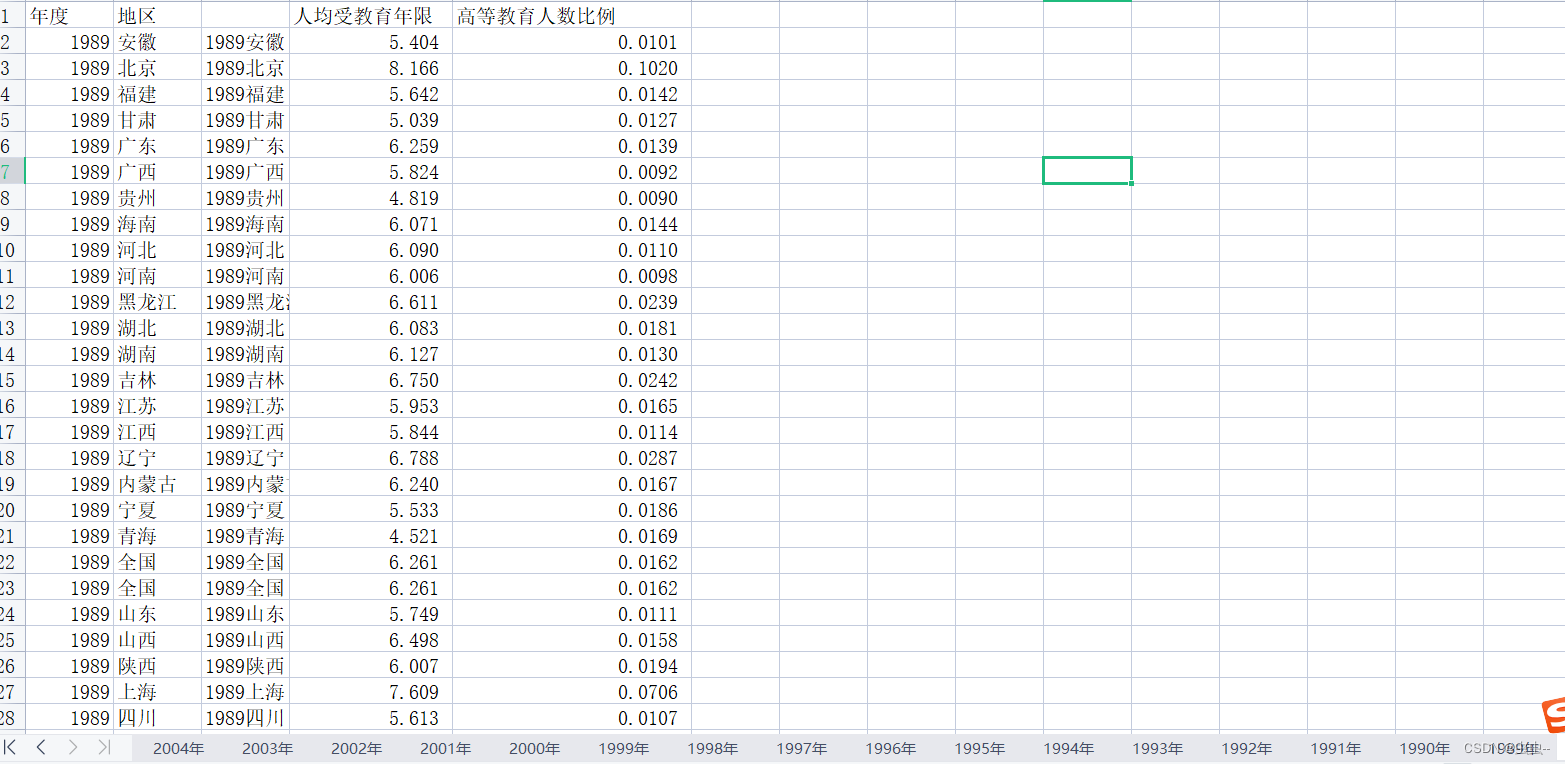
Task: Switch to the 1998年 sheet
Action: click(711, 746)
